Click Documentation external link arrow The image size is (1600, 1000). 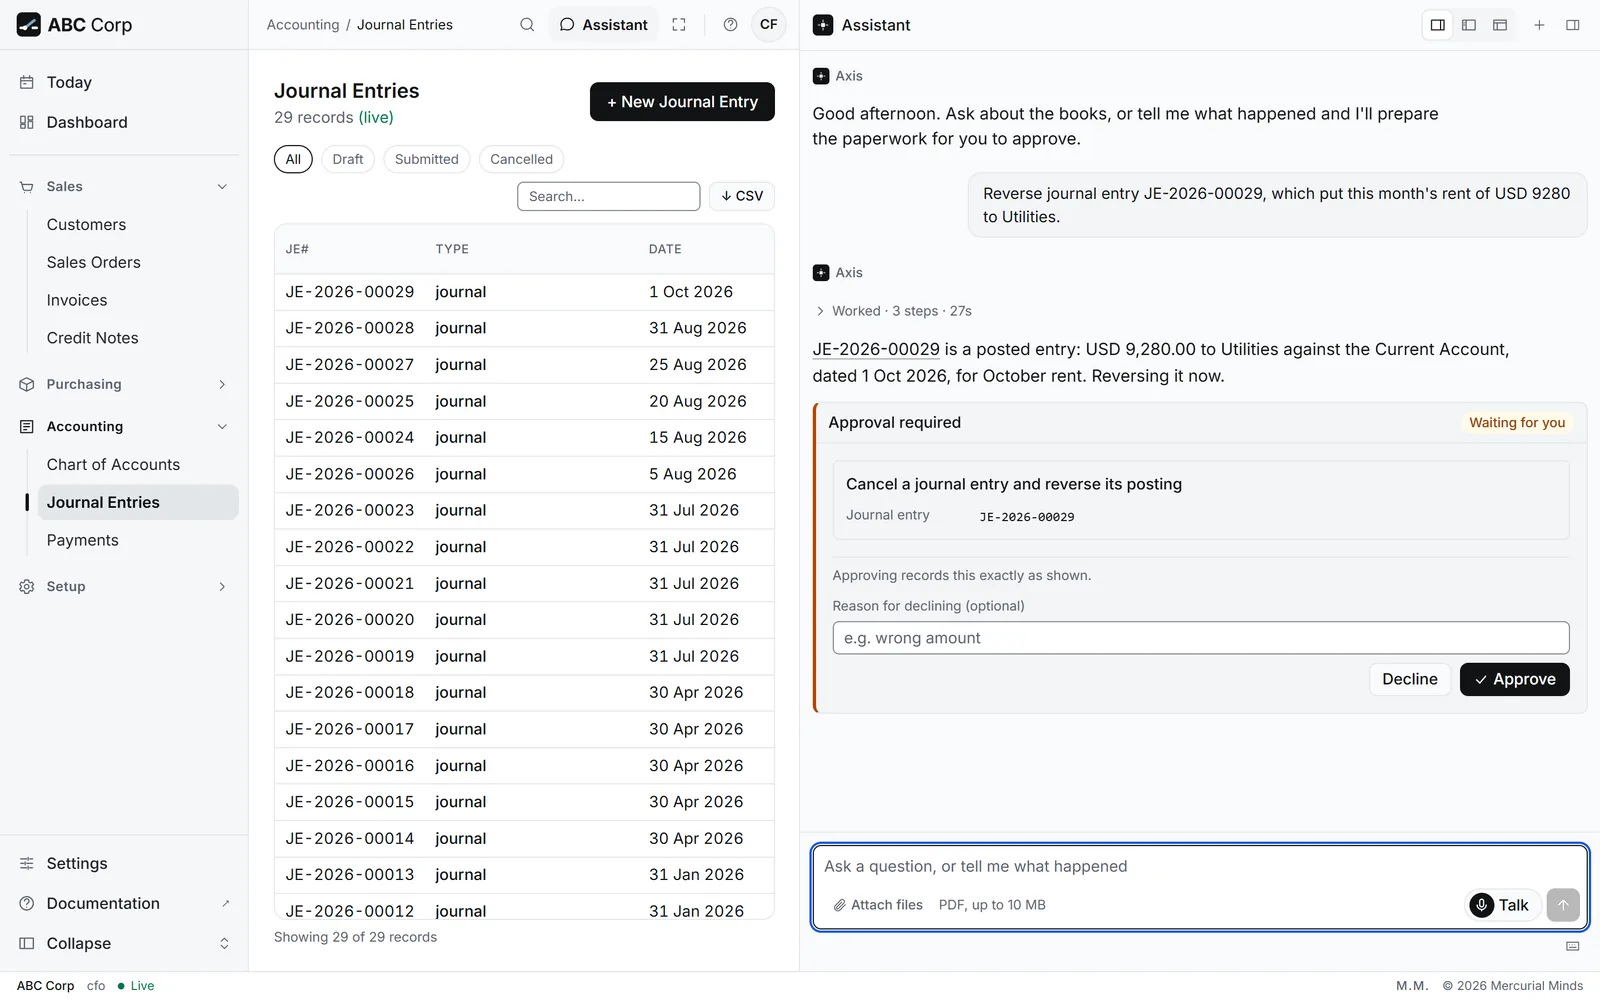point(226,903)
